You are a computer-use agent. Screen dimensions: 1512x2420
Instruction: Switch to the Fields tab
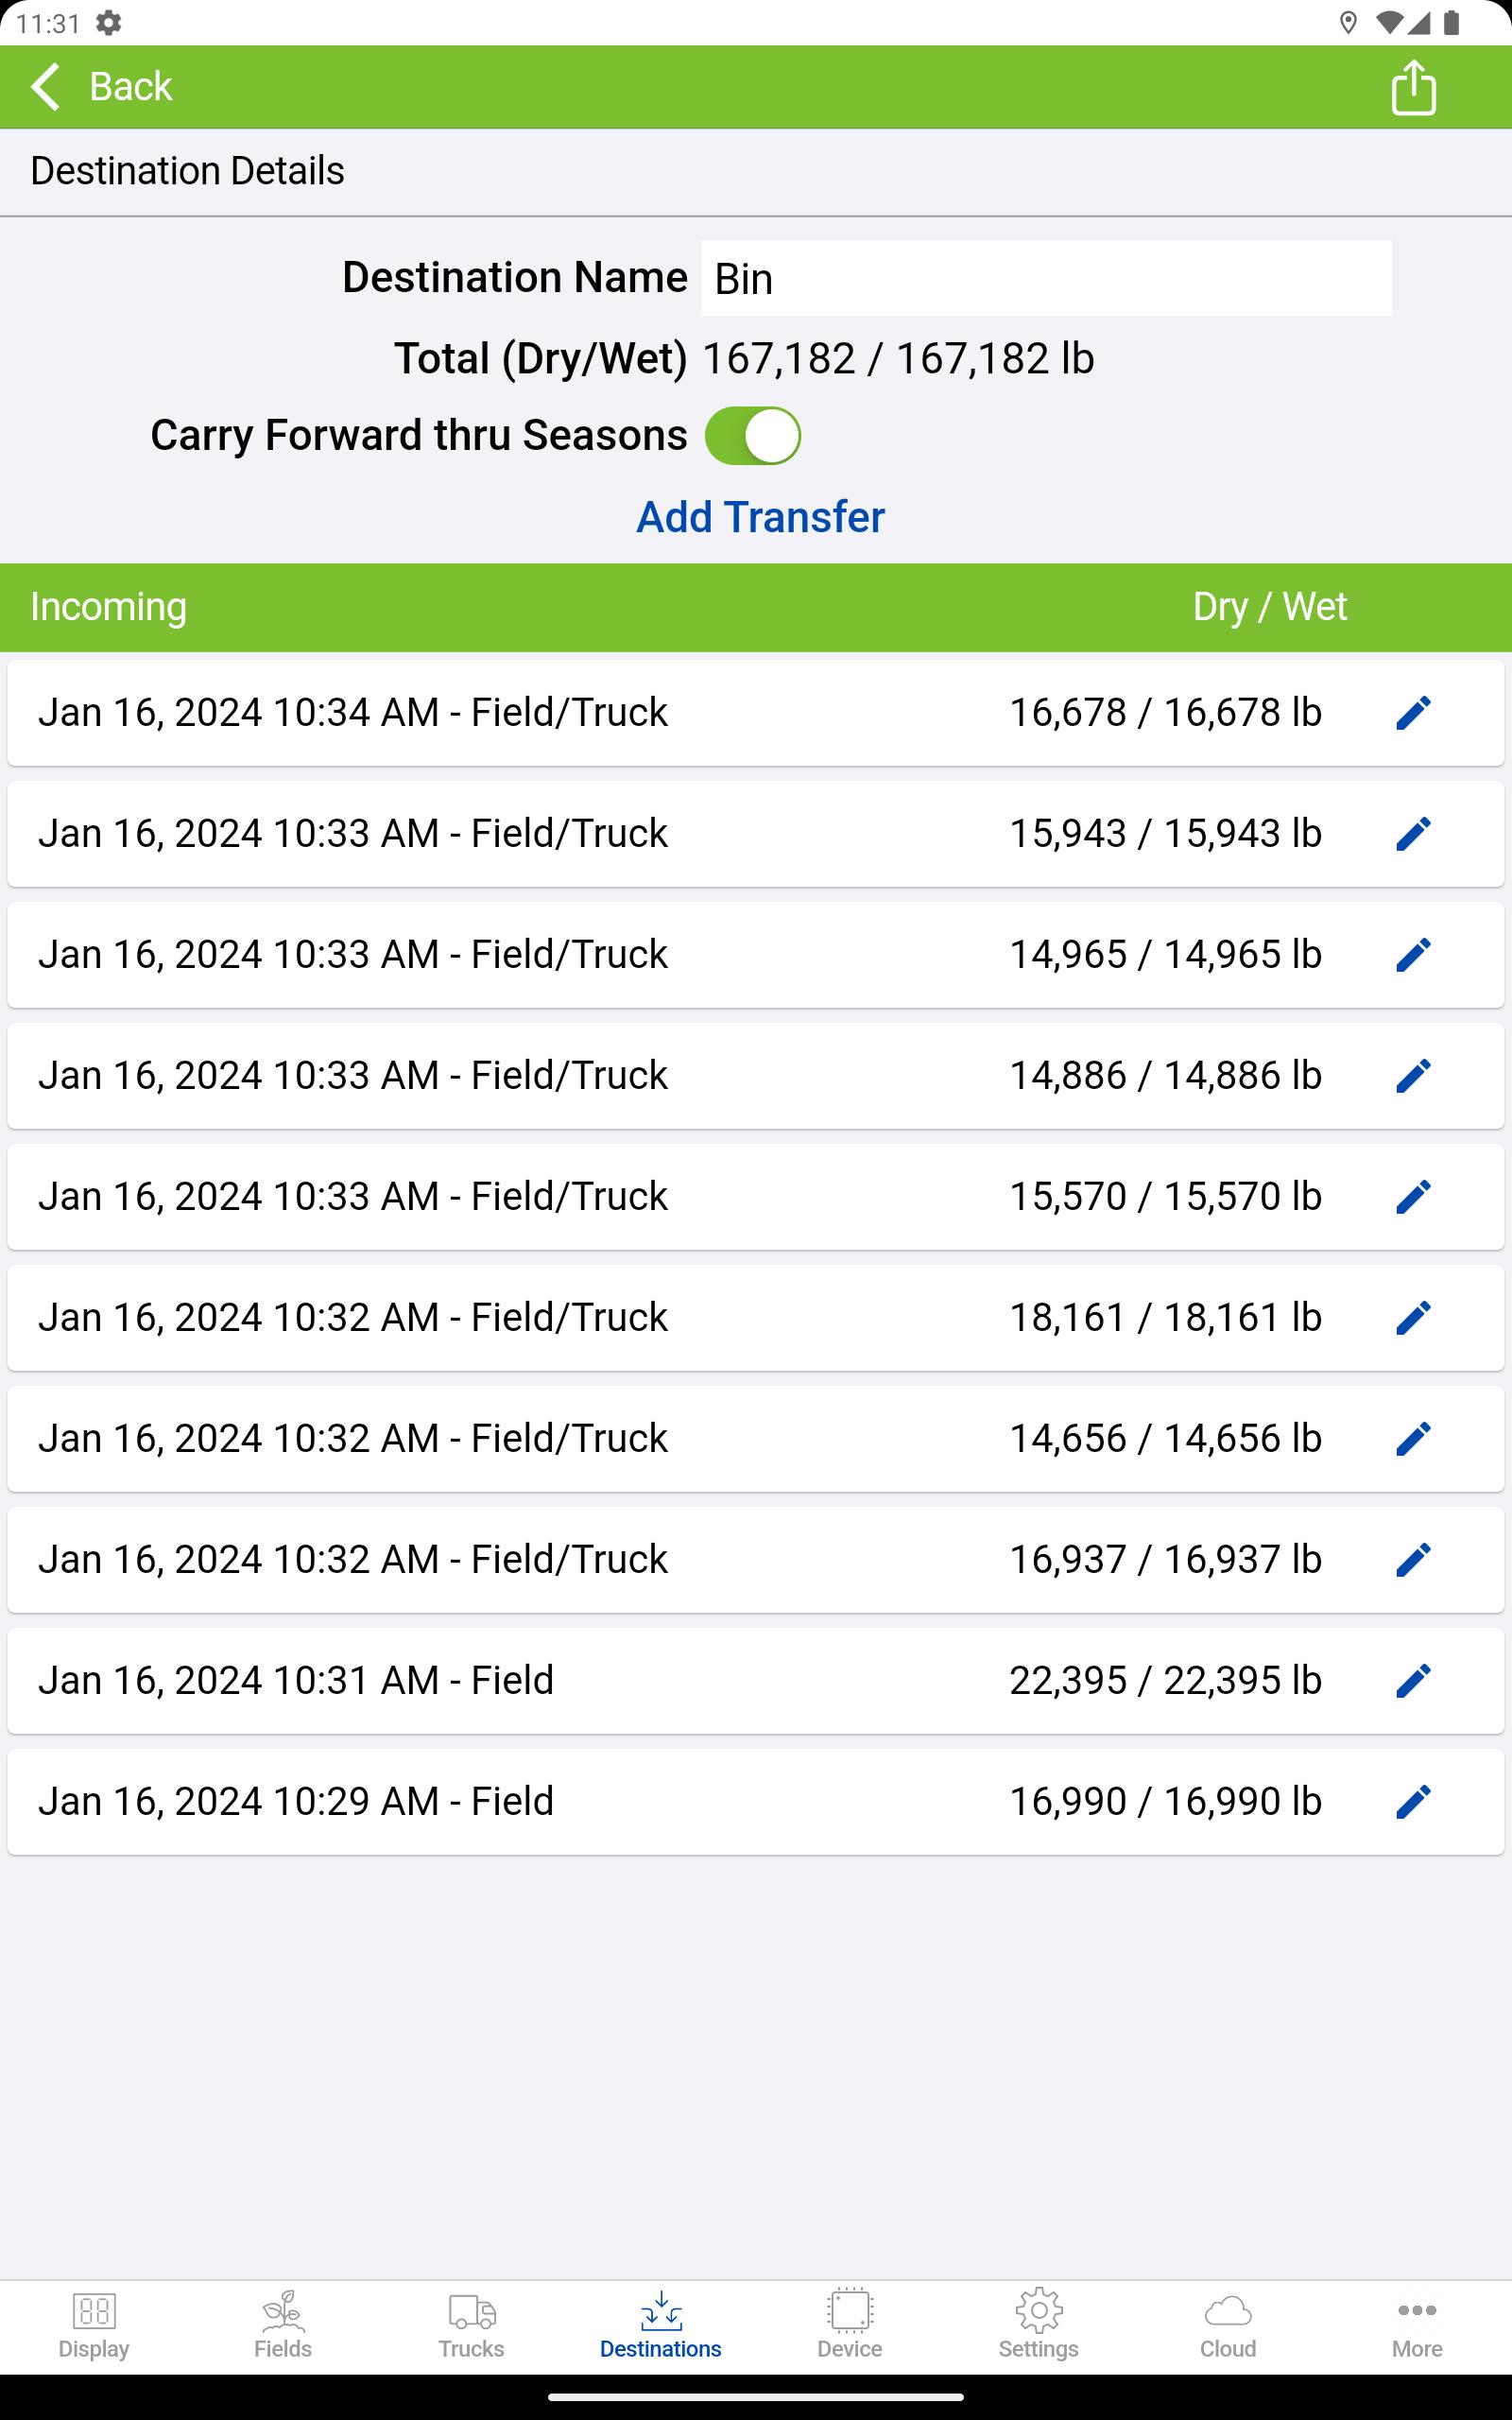click(x=283, y=2326)
